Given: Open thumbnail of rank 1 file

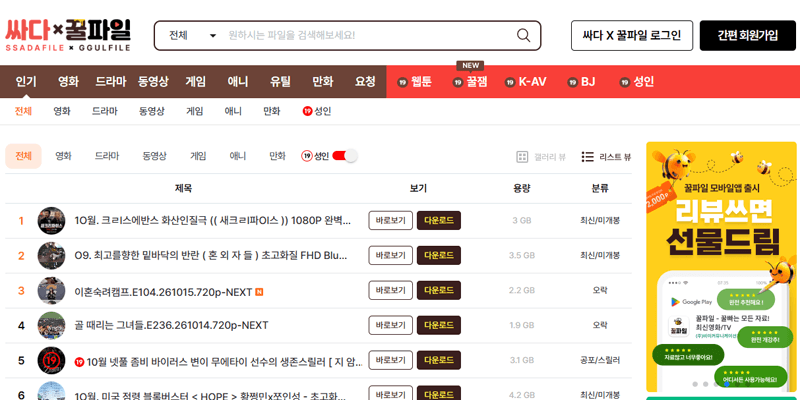Looking at the screenshot, I should pyautogui.click(x=52, y=220).
